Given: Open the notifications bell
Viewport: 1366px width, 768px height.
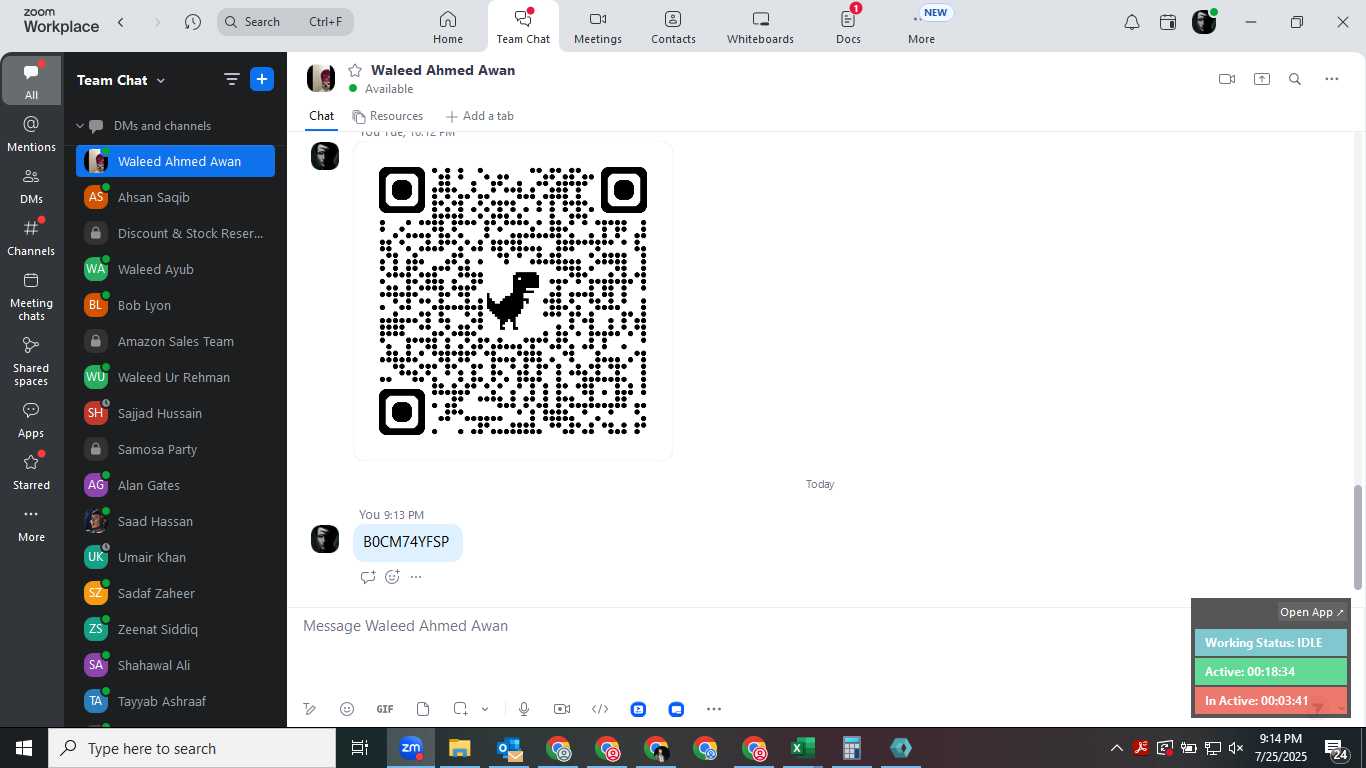Looking at the screenshot, I should coord(1132,22).
